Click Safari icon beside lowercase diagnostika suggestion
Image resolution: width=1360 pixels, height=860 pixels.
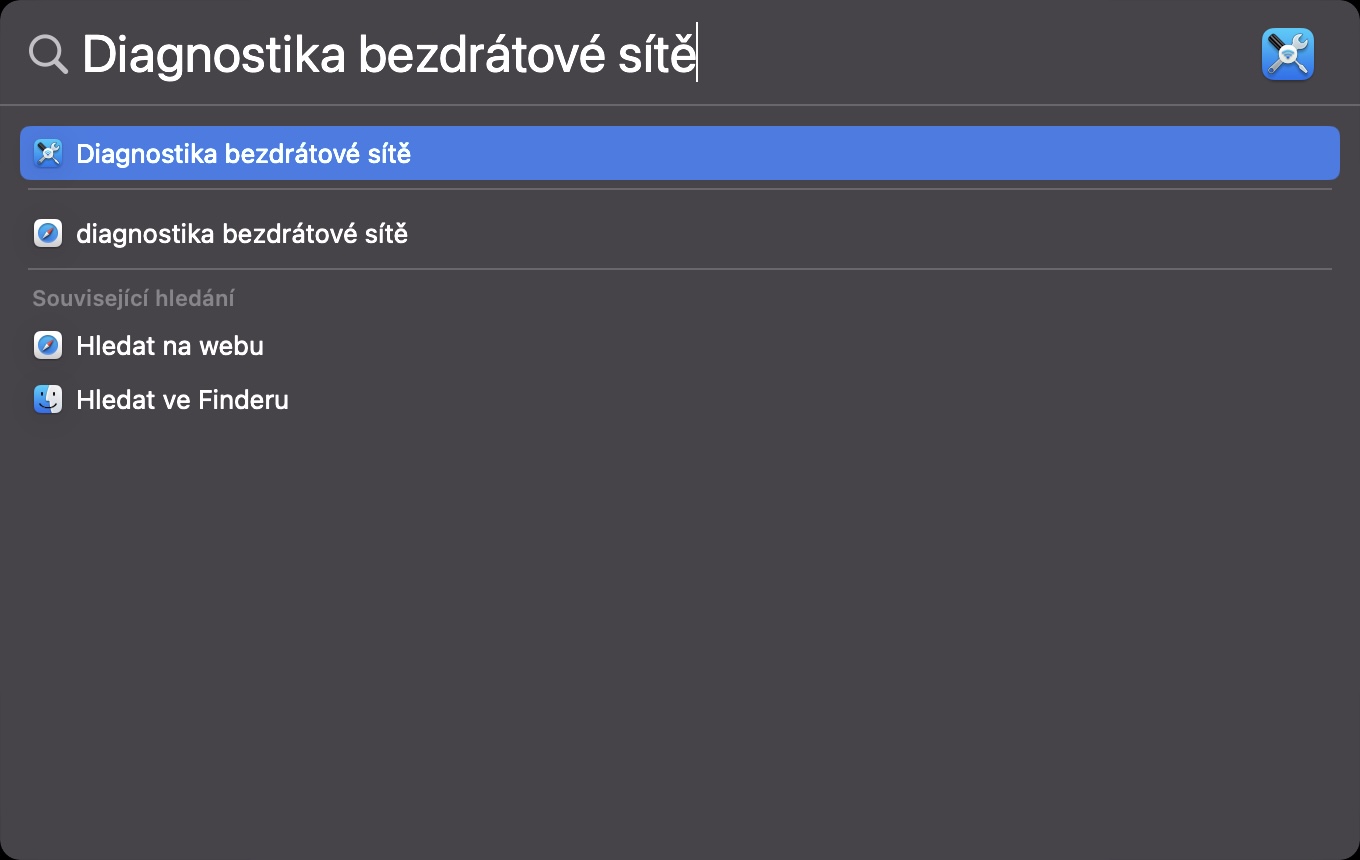[x=48, y=233]
